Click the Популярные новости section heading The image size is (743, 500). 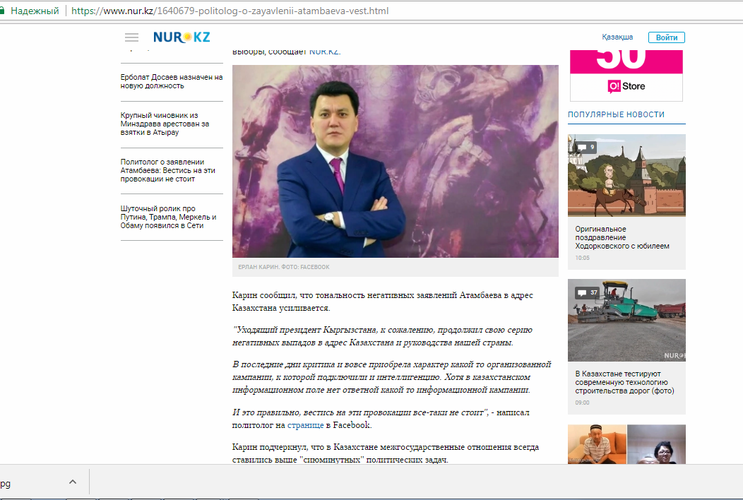(x=616, y=115)
